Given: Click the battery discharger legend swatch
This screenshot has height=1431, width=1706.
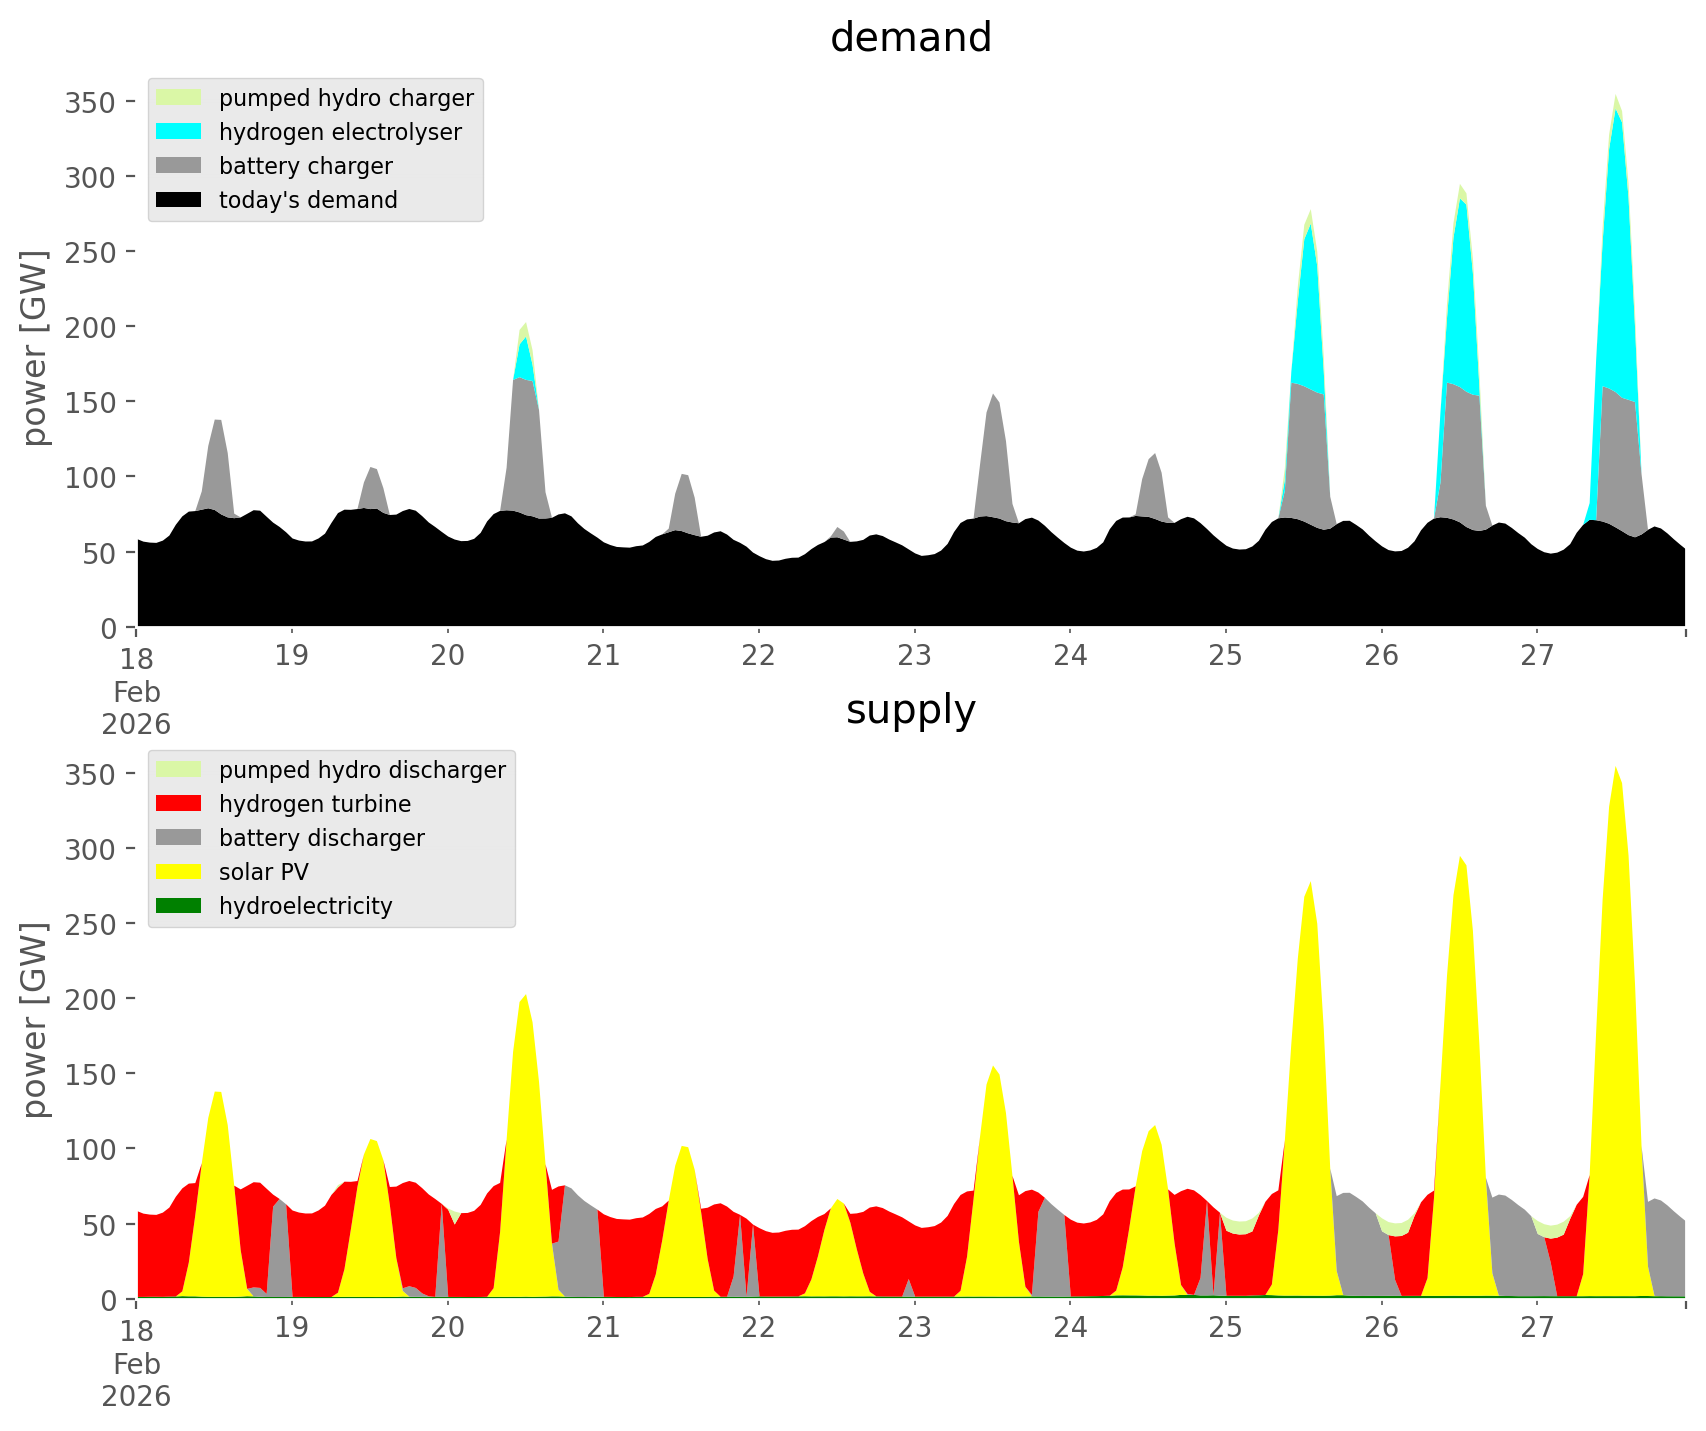Looking at the screenshot, I should (x=179, y=838).
